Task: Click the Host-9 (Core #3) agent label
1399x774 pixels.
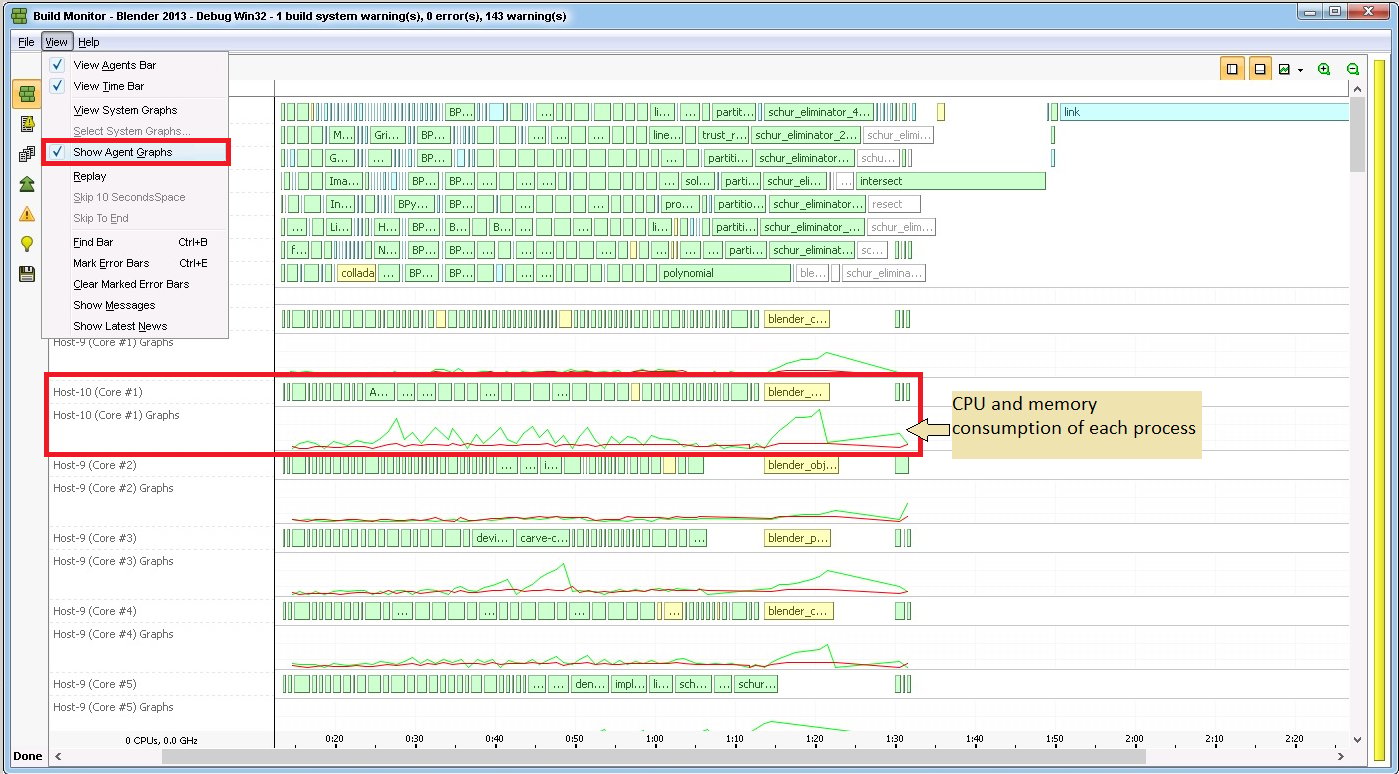Action: coord(95,538)
